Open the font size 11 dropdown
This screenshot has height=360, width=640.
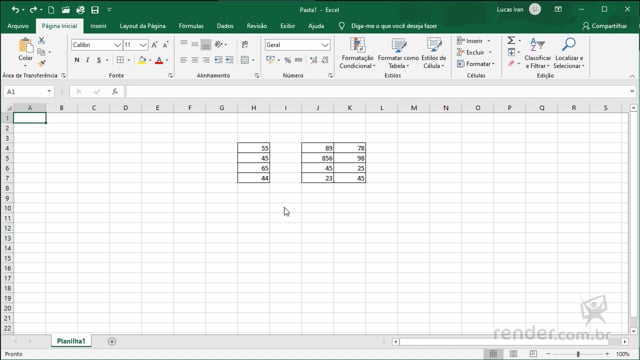pyautogui.click(x=143, y=45)
